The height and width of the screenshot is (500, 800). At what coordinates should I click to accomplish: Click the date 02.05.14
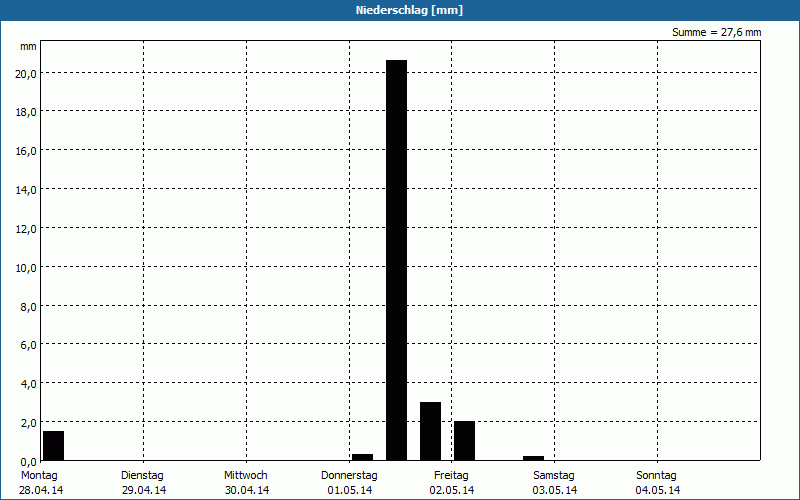click(452, 490)
